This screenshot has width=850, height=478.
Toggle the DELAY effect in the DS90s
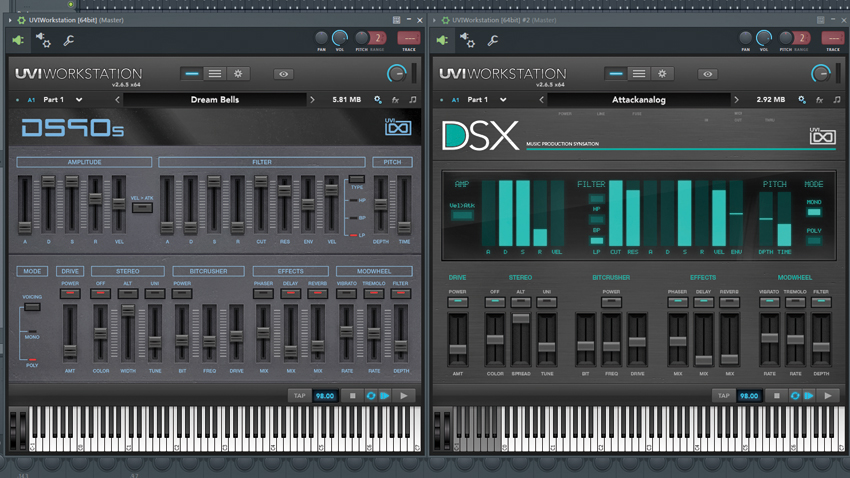(x=291, y=293)
